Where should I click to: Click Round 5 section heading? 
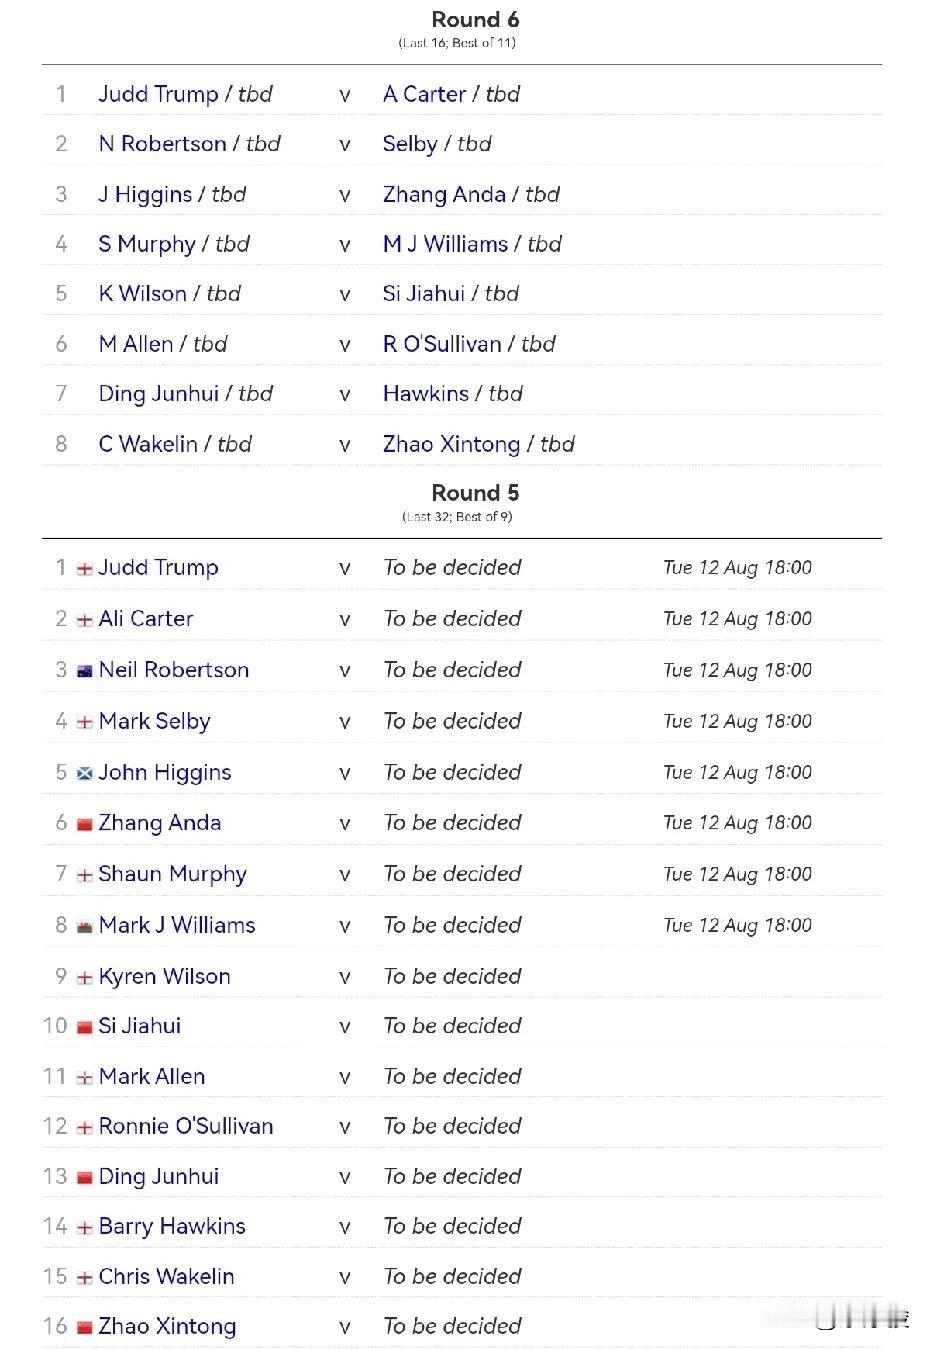(x=475, y=493)
